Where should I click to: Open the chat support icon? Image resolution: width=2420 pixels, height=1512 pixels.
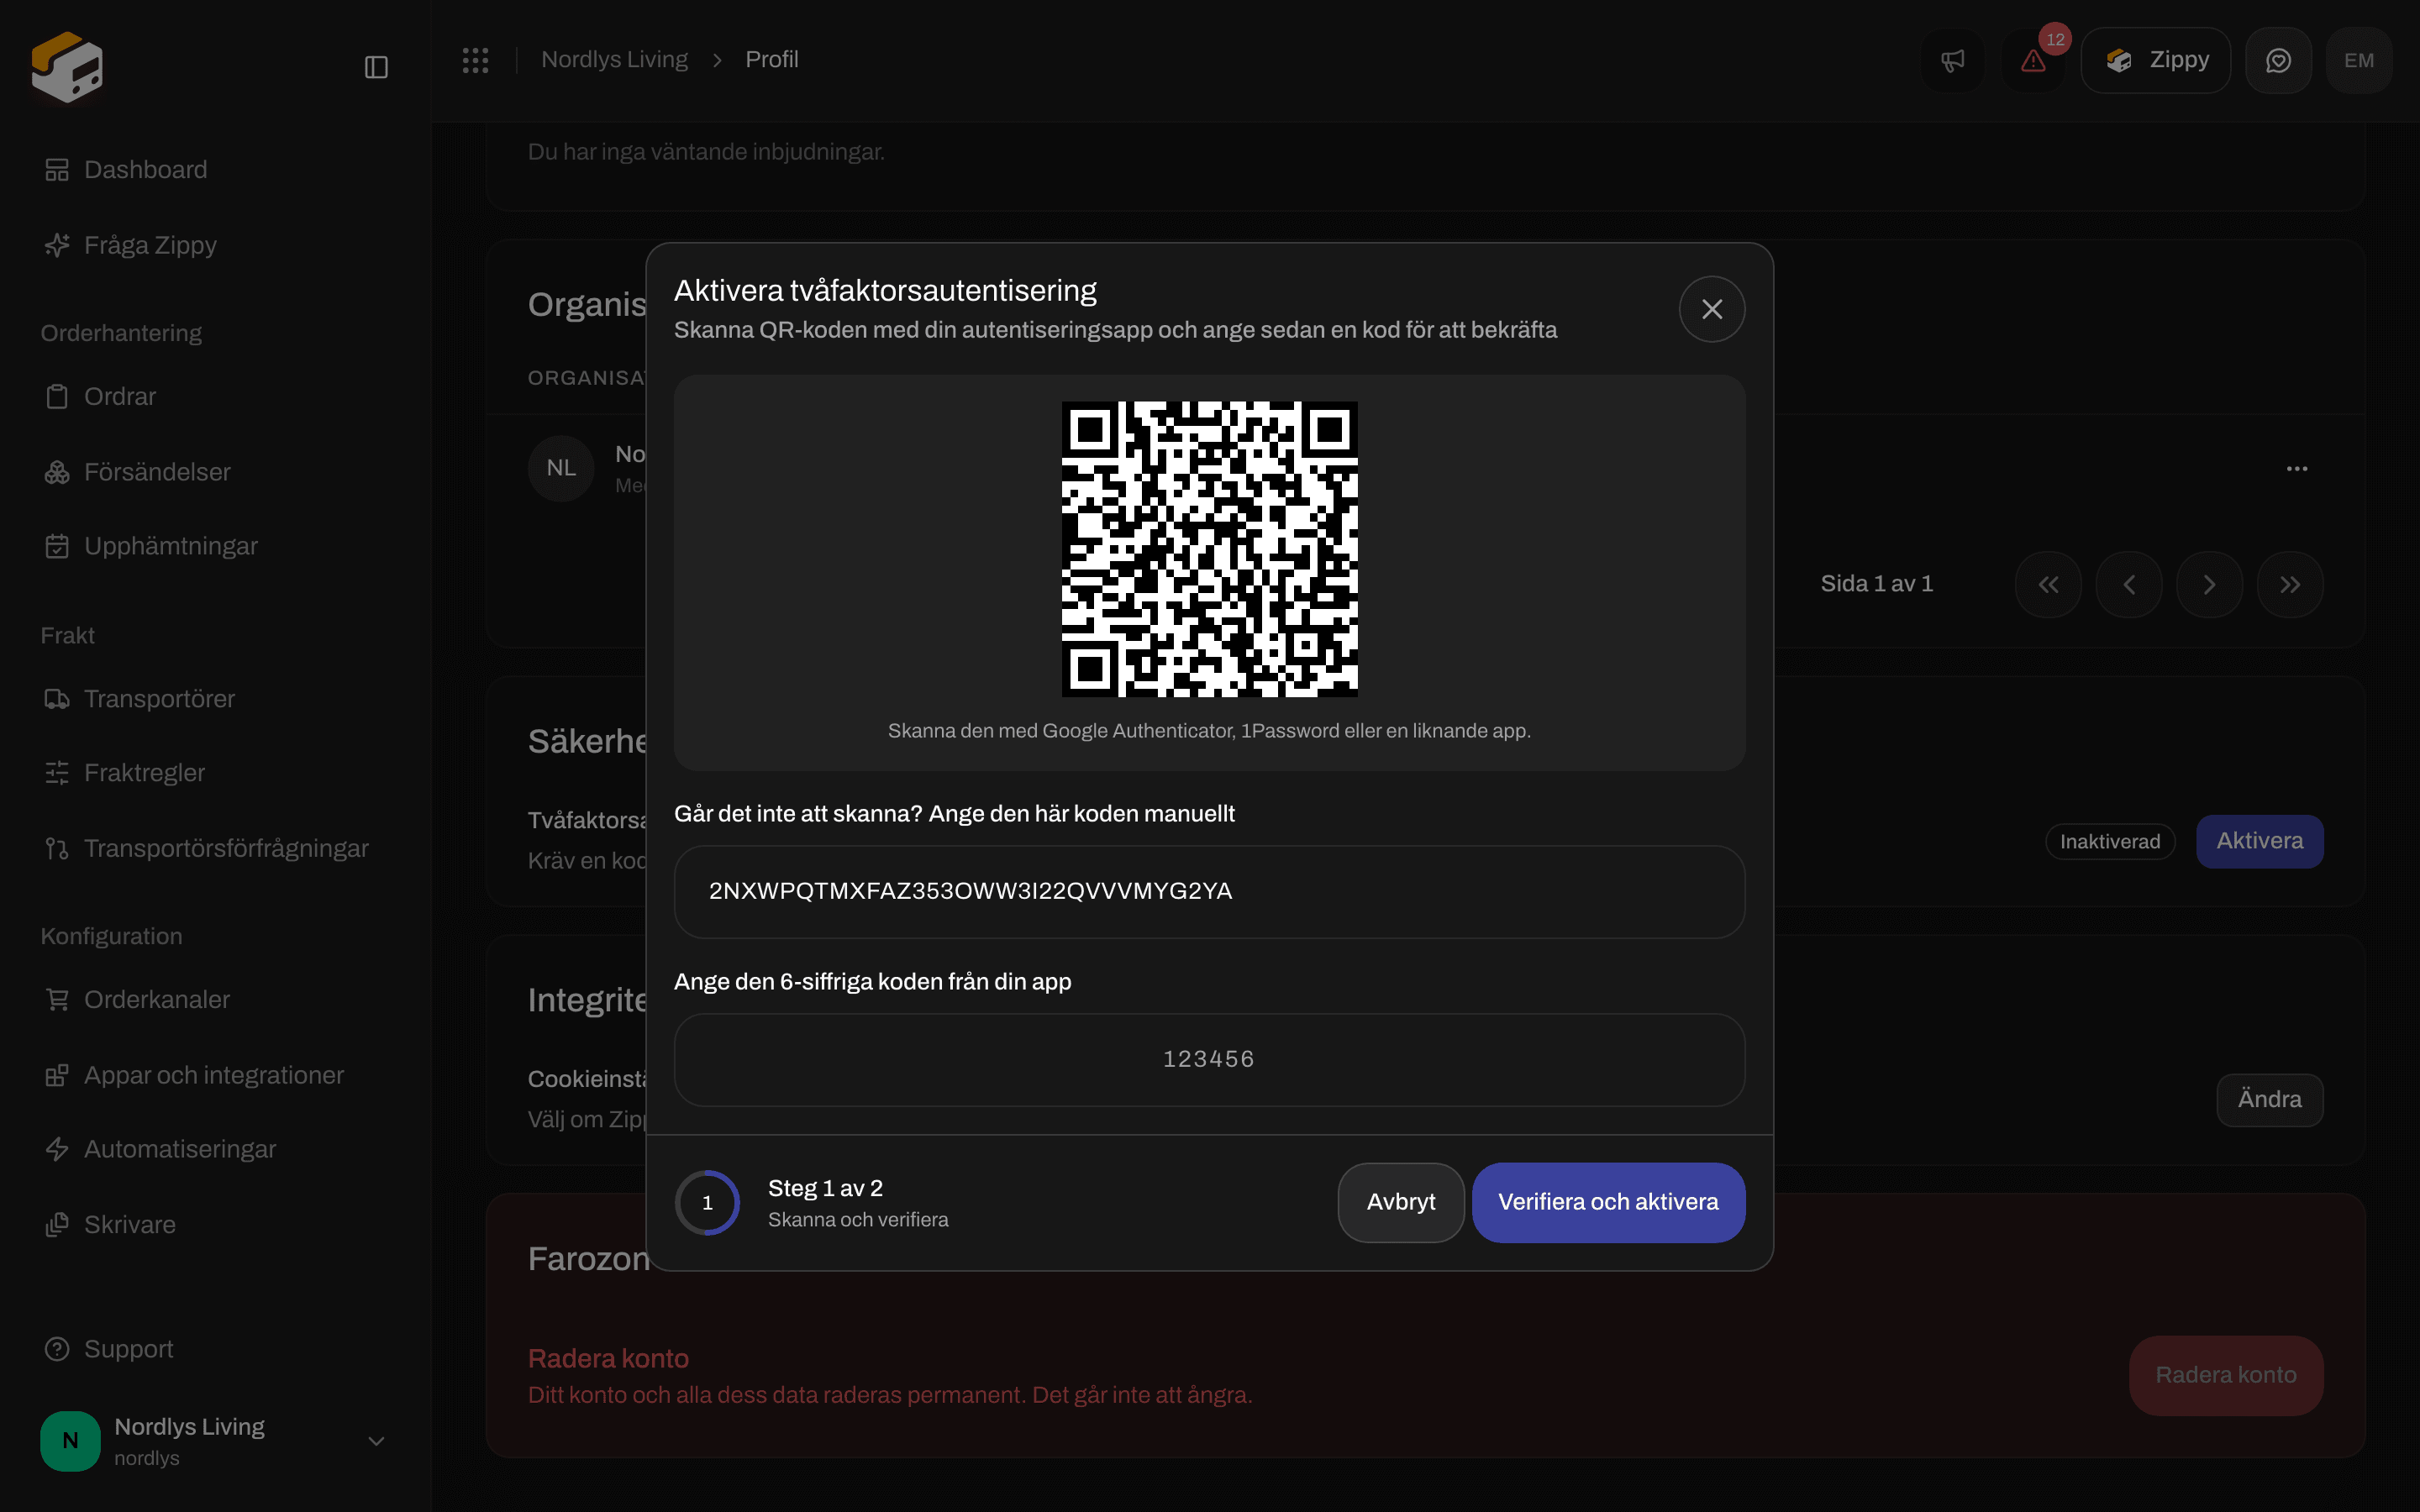(x=2278, y=60)
